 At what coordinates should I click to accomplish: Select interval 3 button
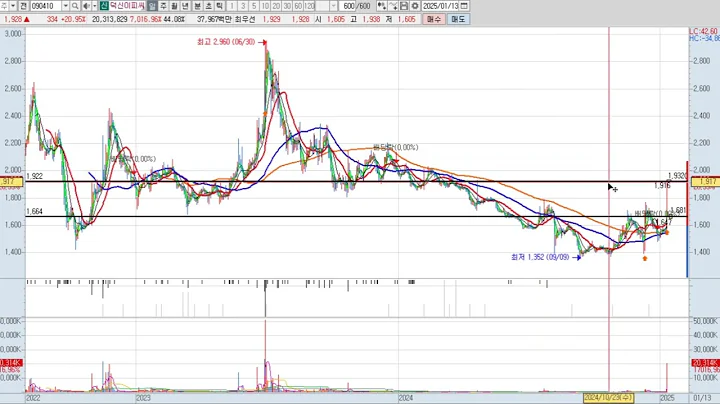(x=243, y=6)
